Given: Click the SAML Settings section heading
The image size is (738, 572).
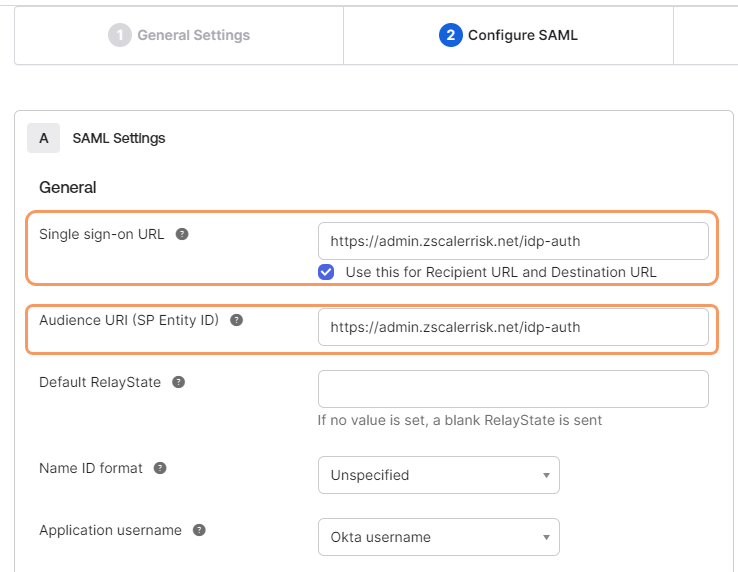Looking at the screenshot, I should coord(119,138).
